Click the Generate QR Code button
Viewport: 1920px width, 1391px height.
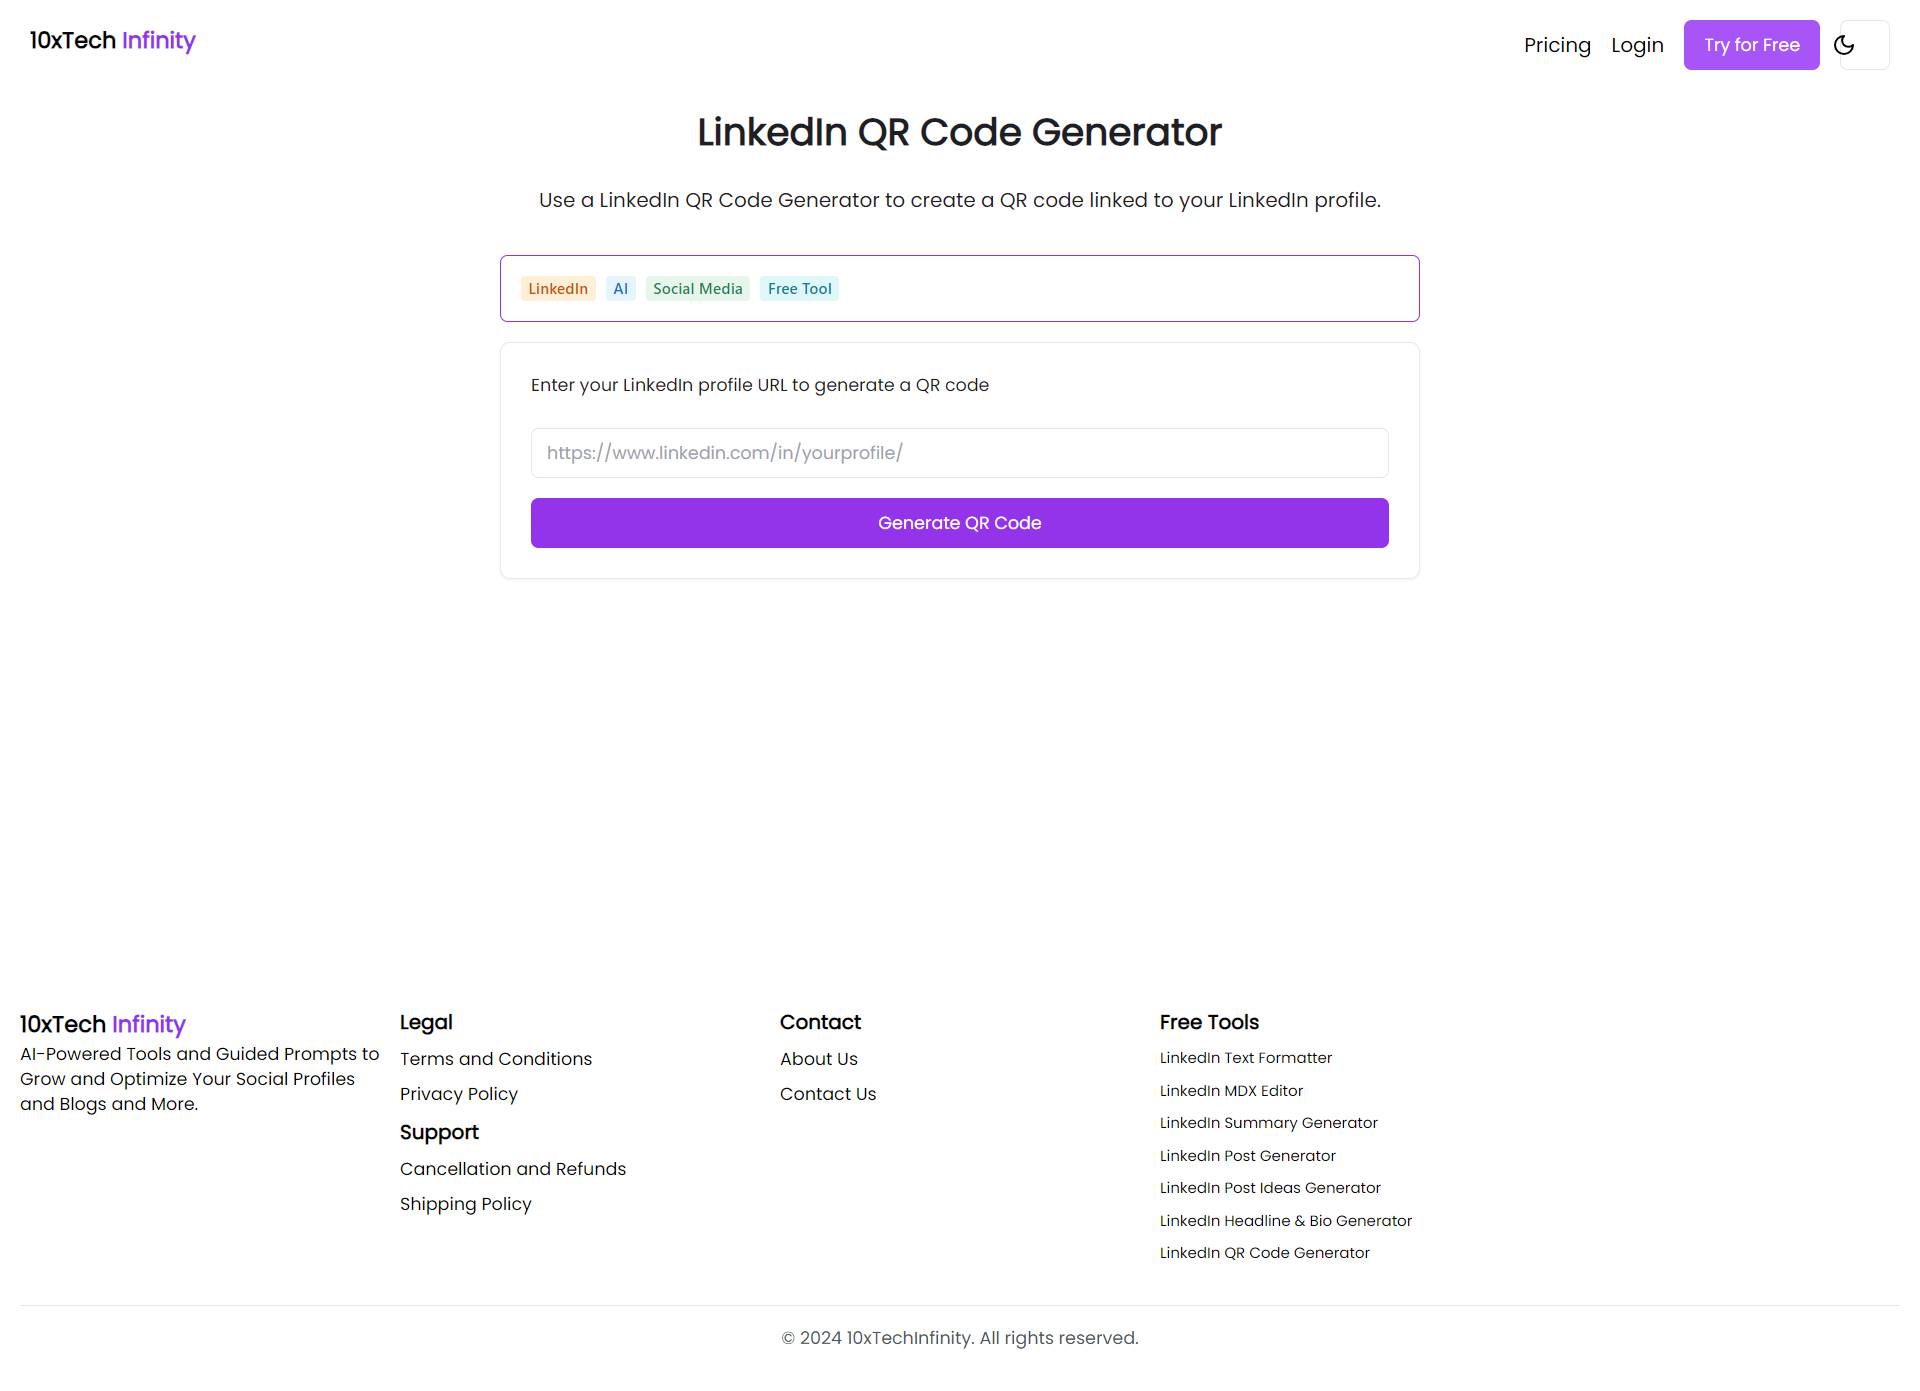959,523
